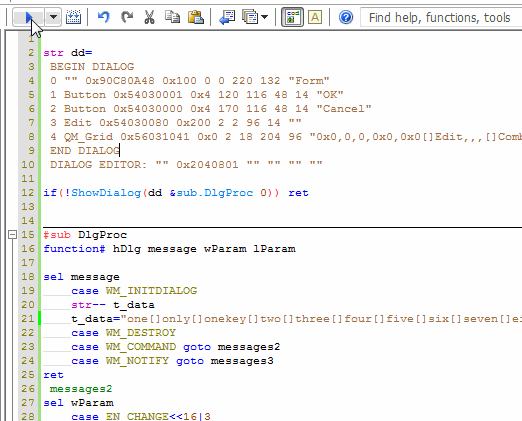Open help with the blue question mark icon

(346, 17)
